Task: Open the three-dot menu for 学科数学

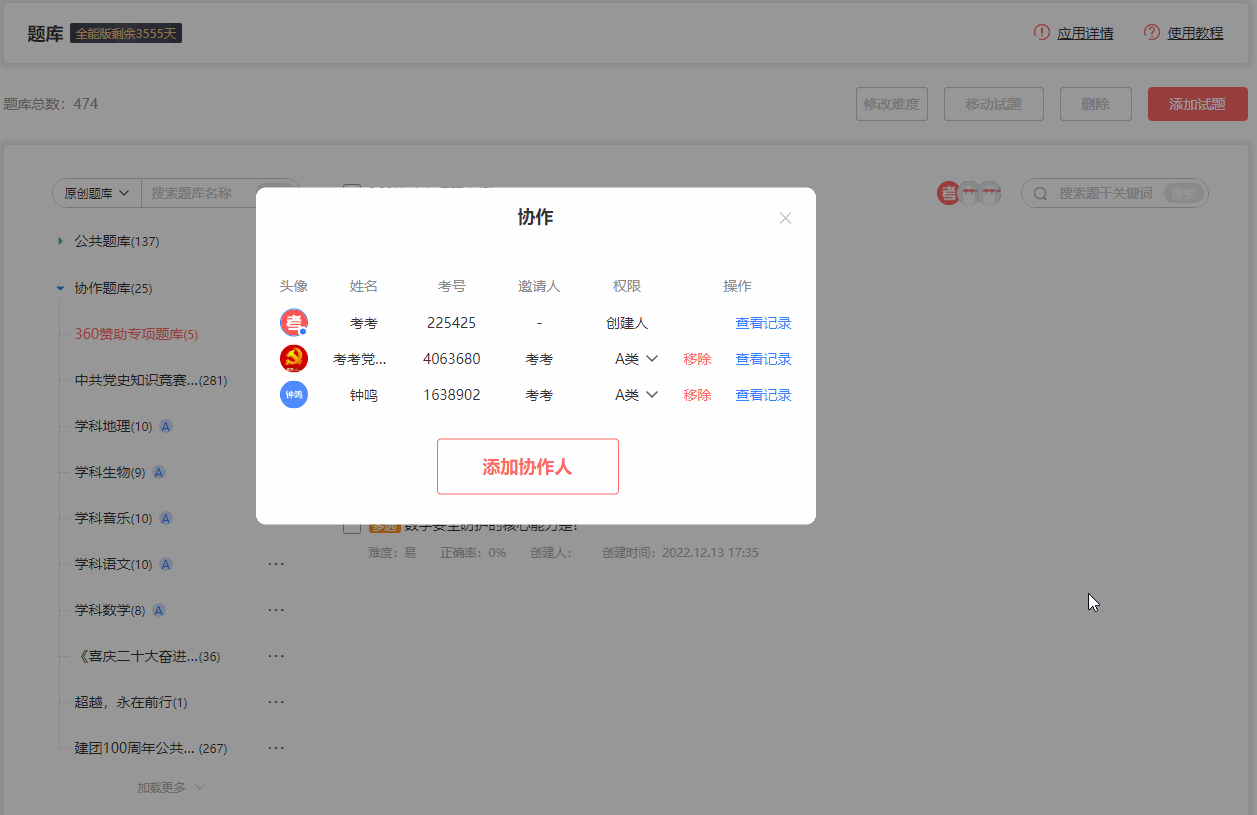Action: pos(276,610)
